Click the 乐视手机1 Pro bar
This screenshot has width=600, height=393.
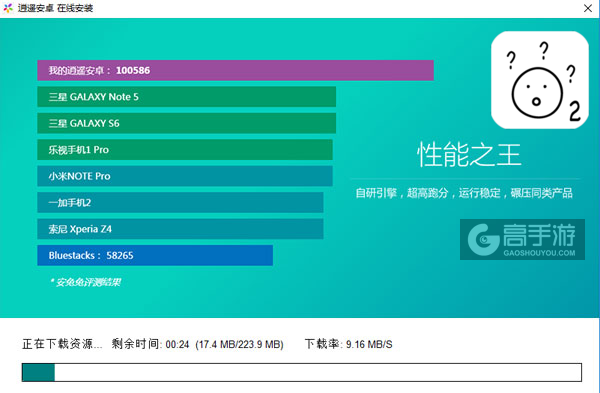pos(185,150)
